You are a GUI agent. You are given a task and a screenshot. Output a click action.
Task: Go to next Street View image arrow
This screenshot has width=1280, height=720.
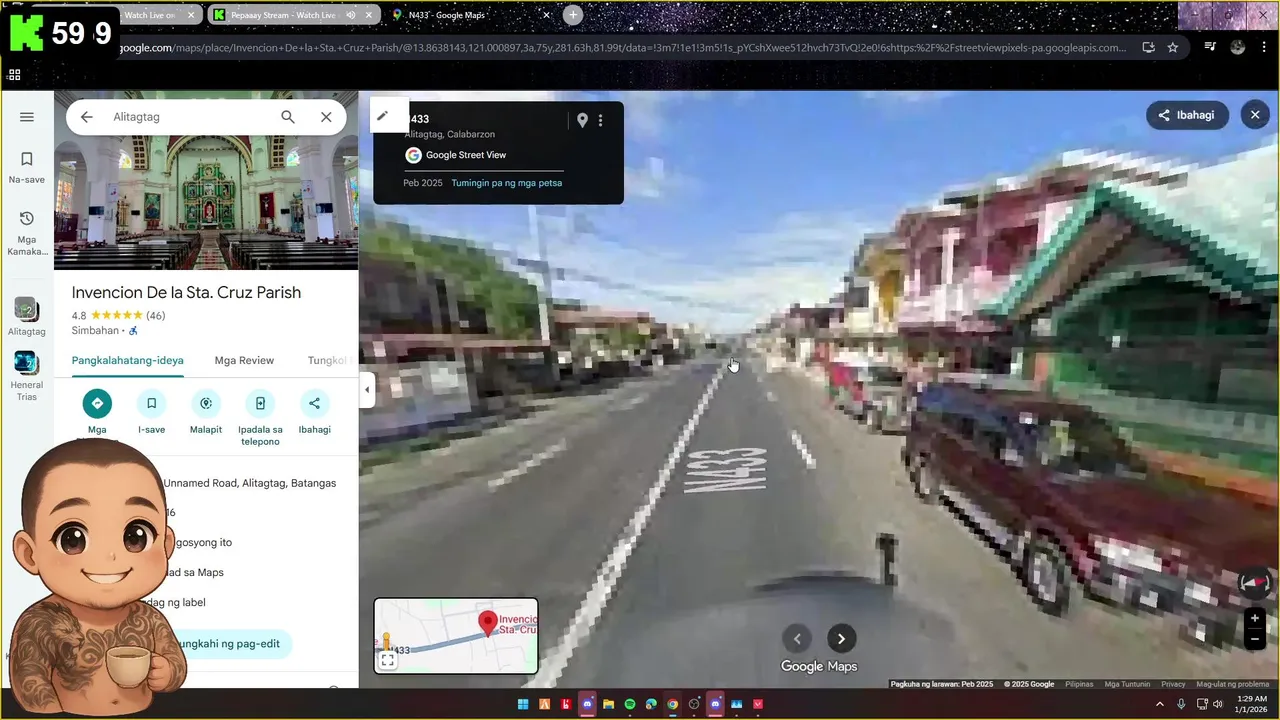841,639
